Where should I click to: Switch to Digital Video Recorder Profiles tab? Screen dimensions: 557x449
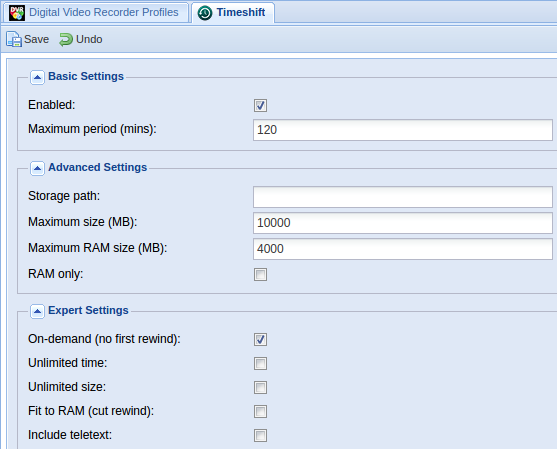click(x=96, y=12)
